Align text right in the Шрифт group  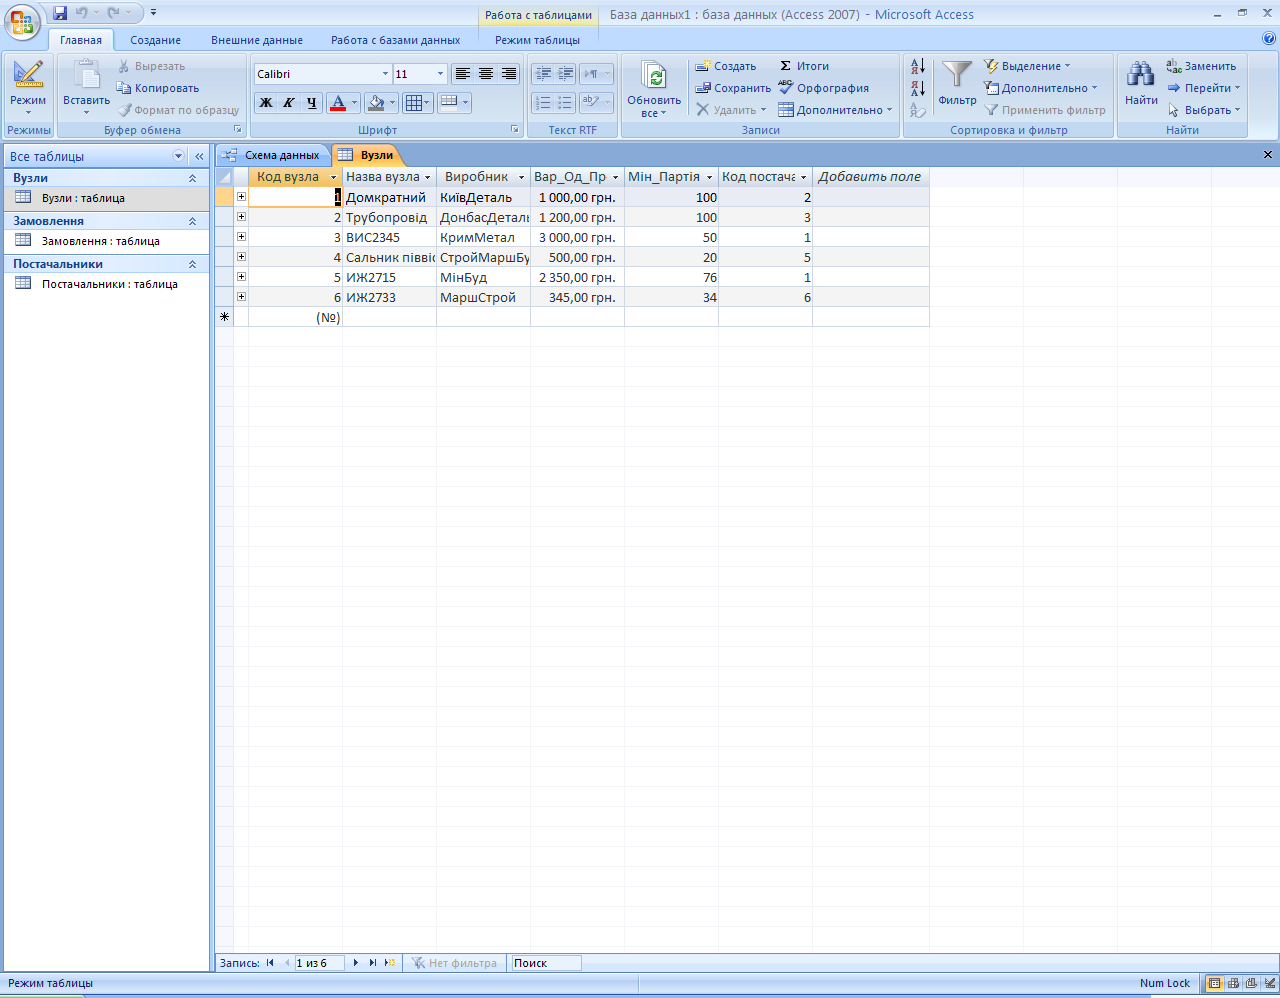point(509,74)
